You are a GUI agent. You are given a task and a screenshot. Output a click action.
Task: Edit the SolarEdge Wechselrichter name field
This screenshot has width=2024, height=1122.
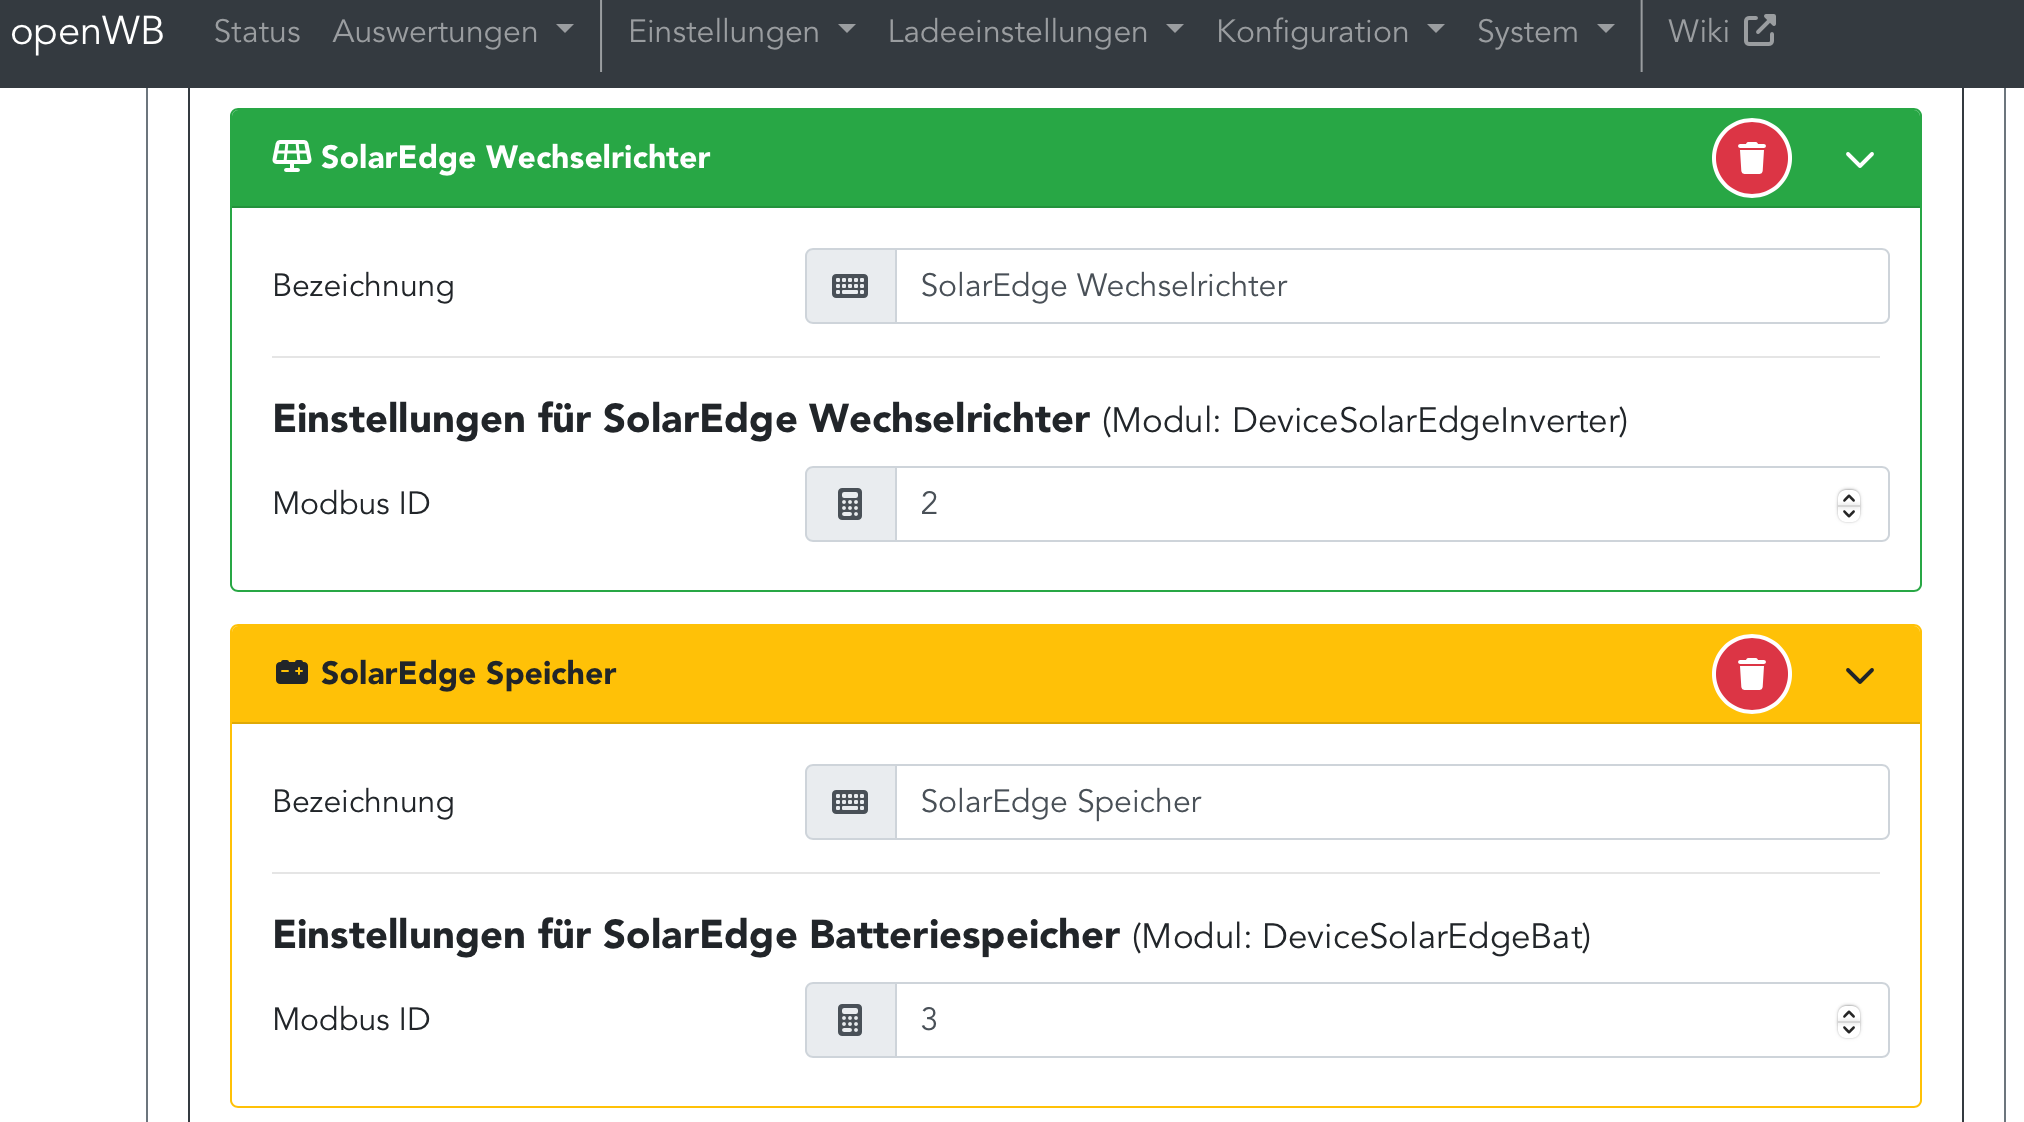tap(1392, 286)
